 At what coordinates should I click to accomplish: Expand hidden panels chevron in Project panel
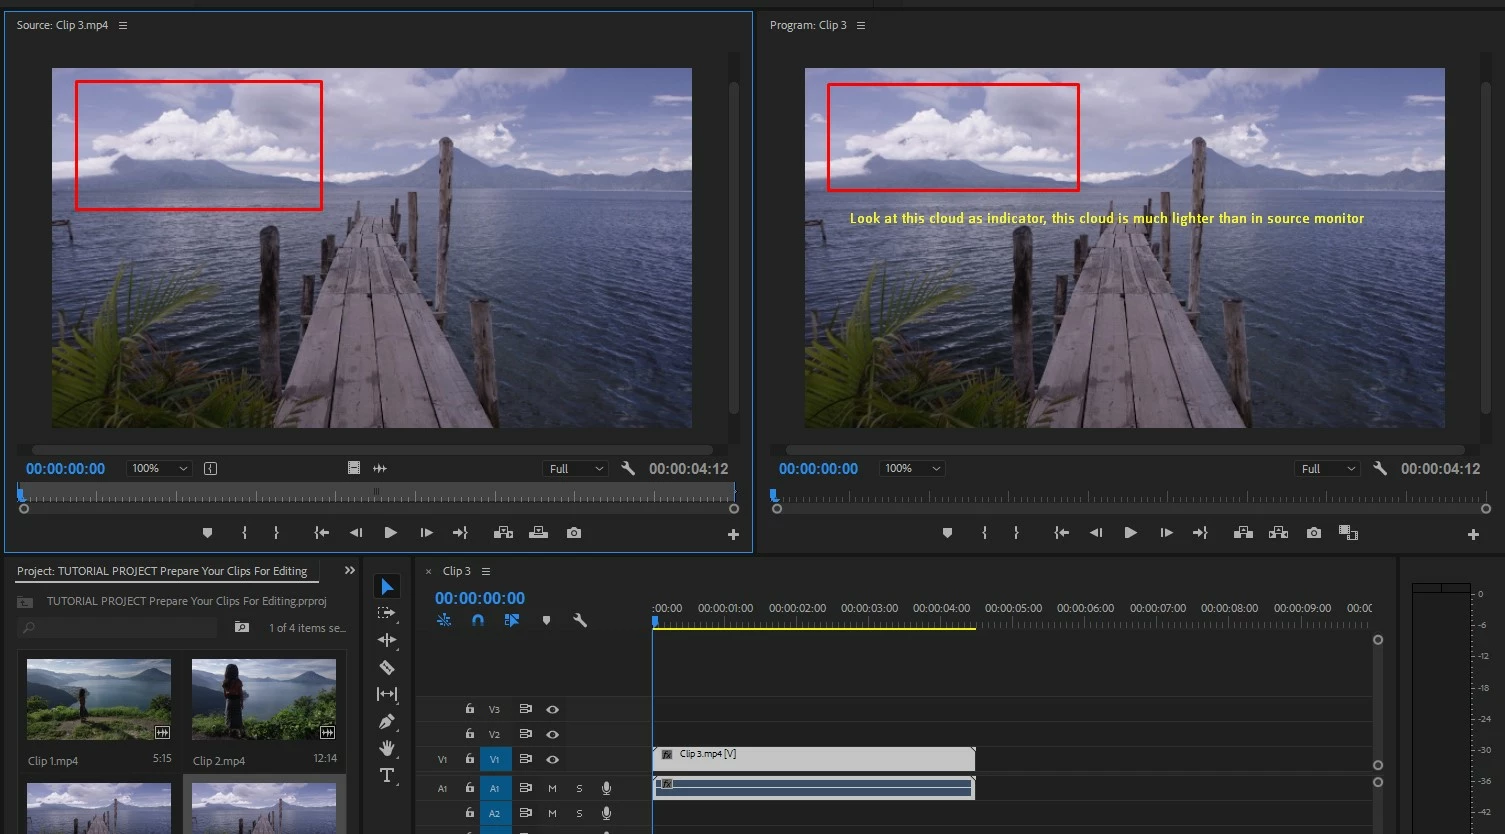click(349, 570)
